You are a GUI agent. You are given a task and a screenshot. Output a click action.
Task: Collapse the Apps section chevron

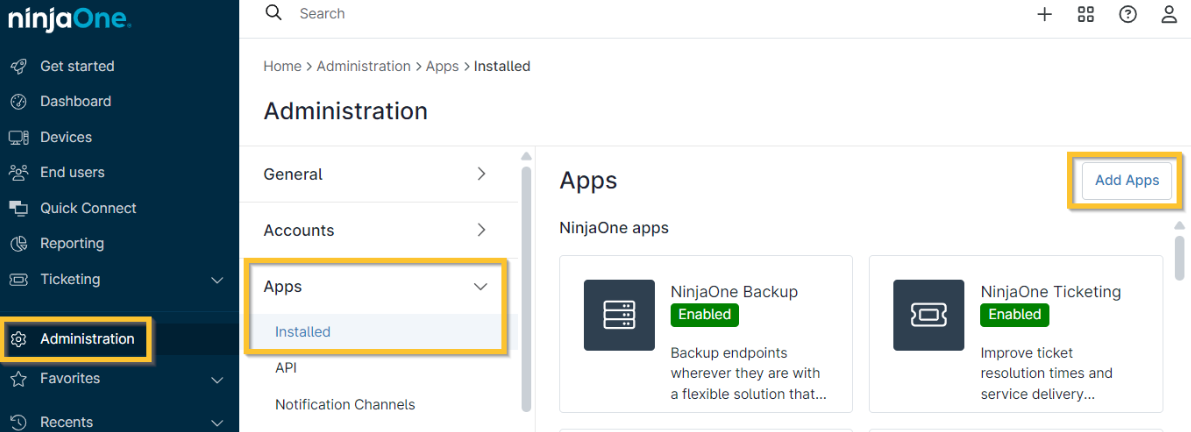[x=481, y=286]
